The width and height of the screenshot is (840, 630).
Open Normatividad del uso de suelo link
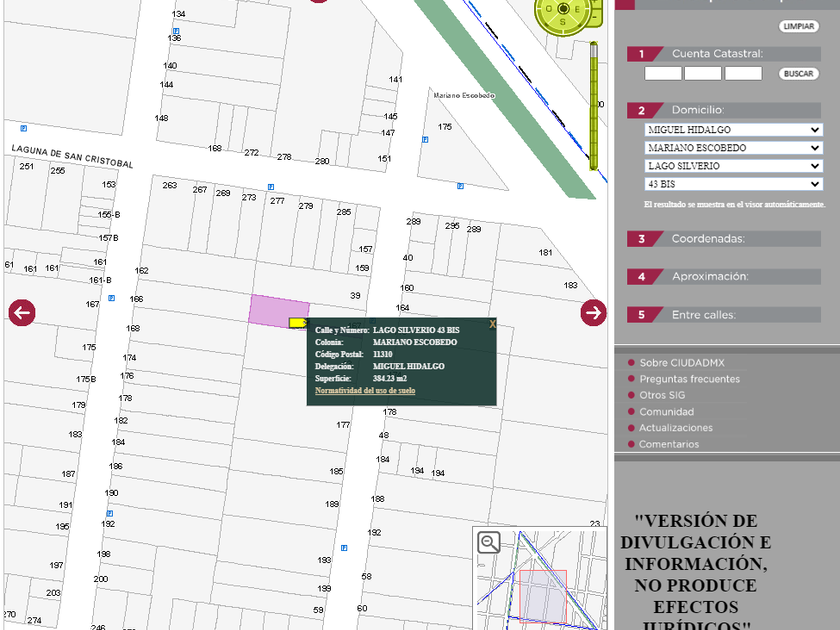click(365, 390)
